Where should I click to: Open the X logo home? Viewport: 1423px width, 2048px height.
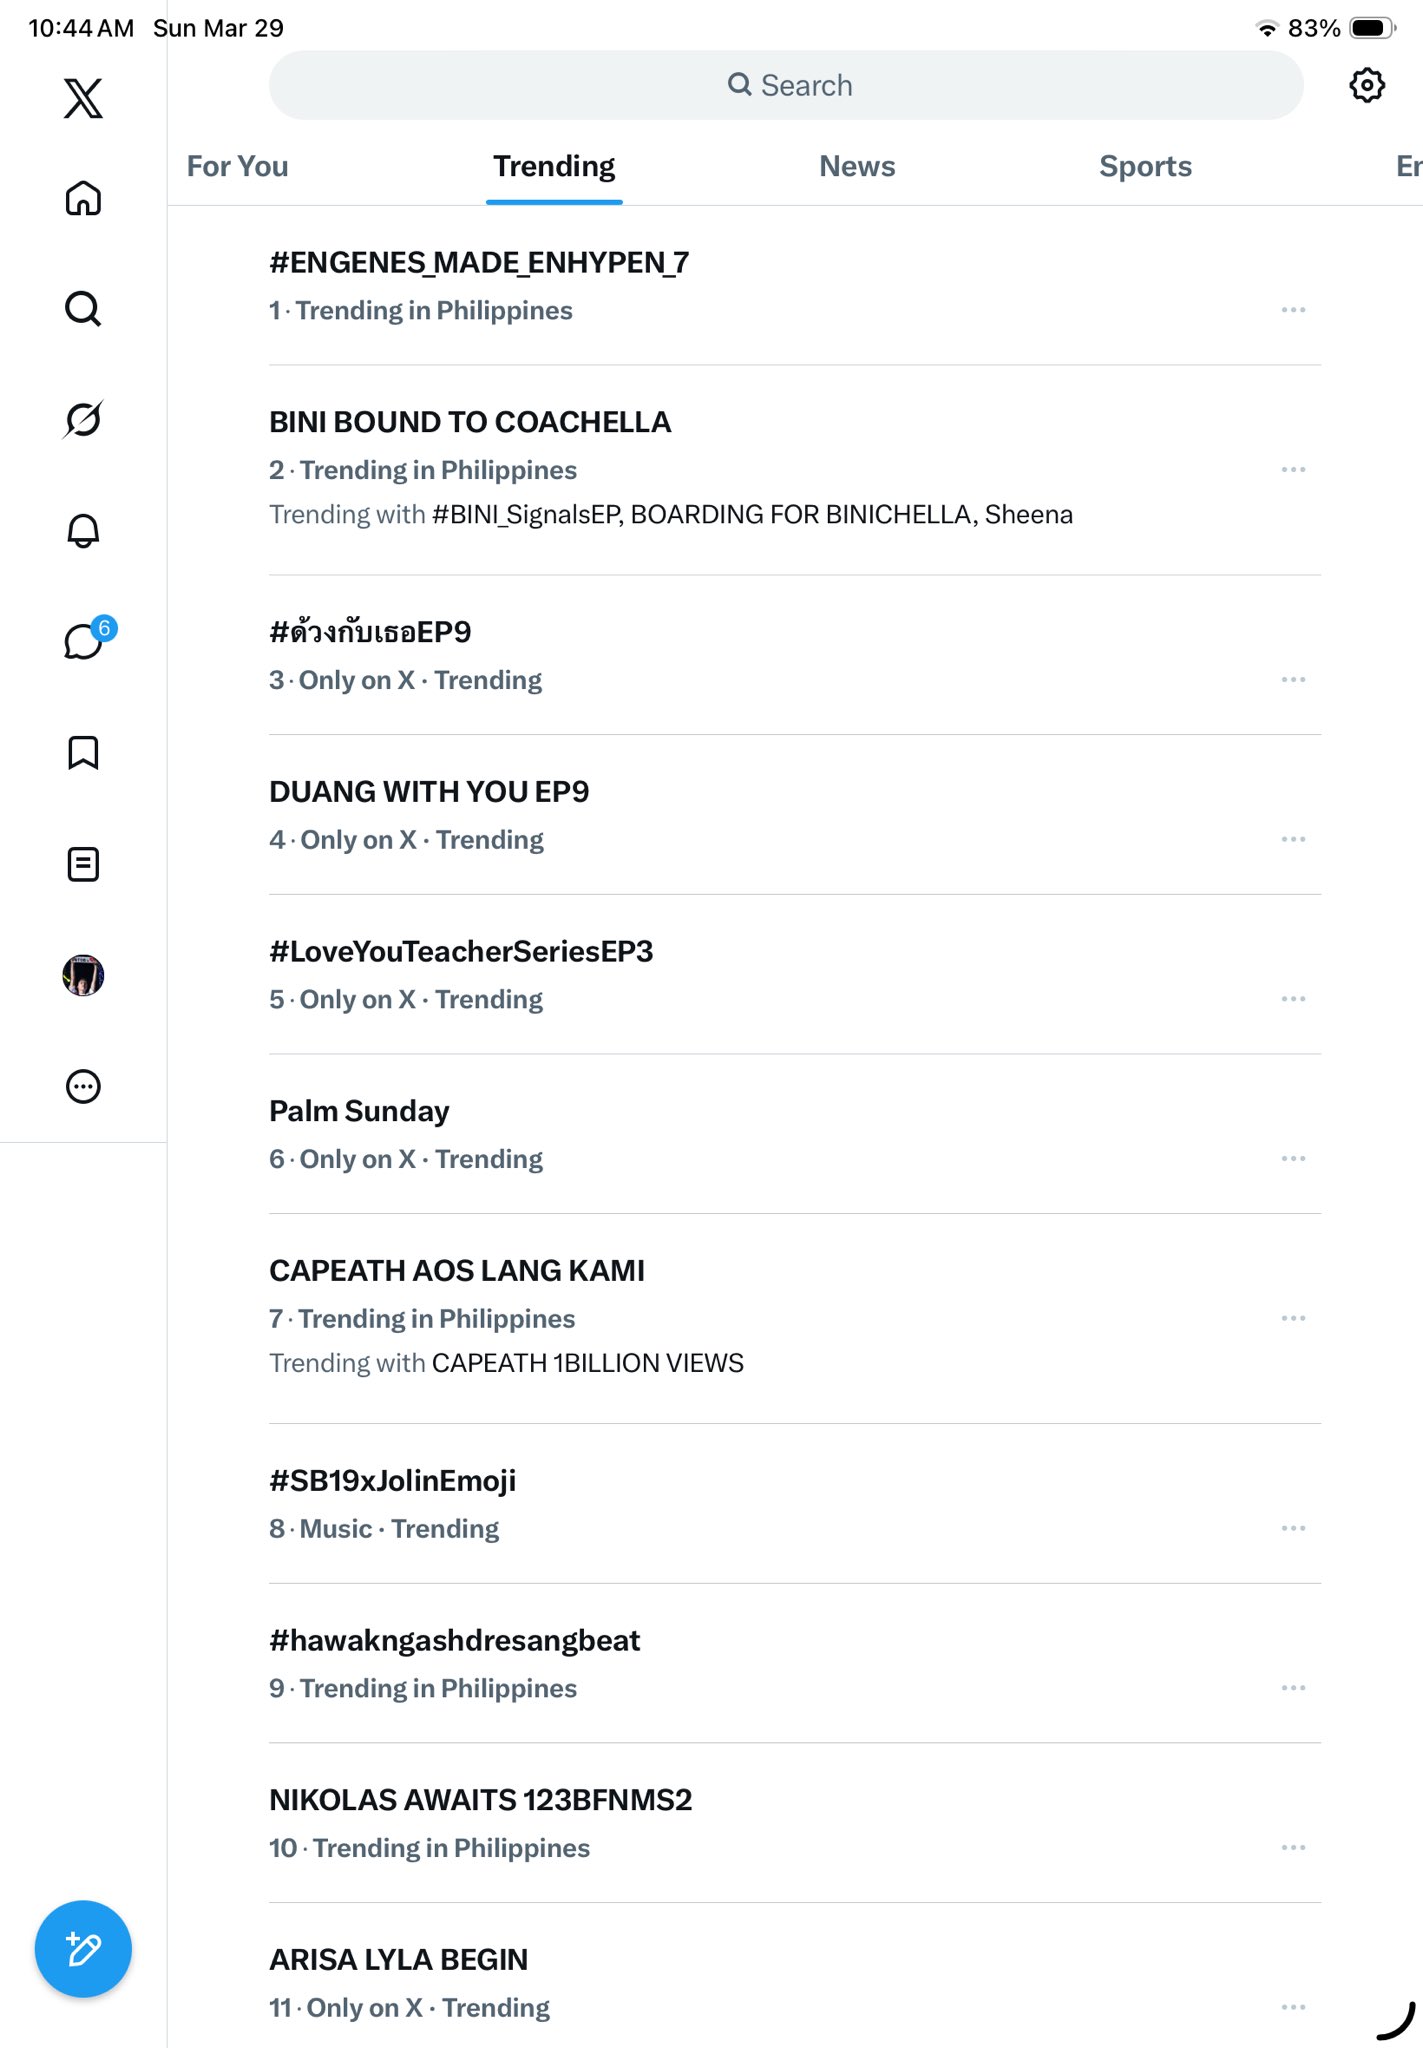83,98
